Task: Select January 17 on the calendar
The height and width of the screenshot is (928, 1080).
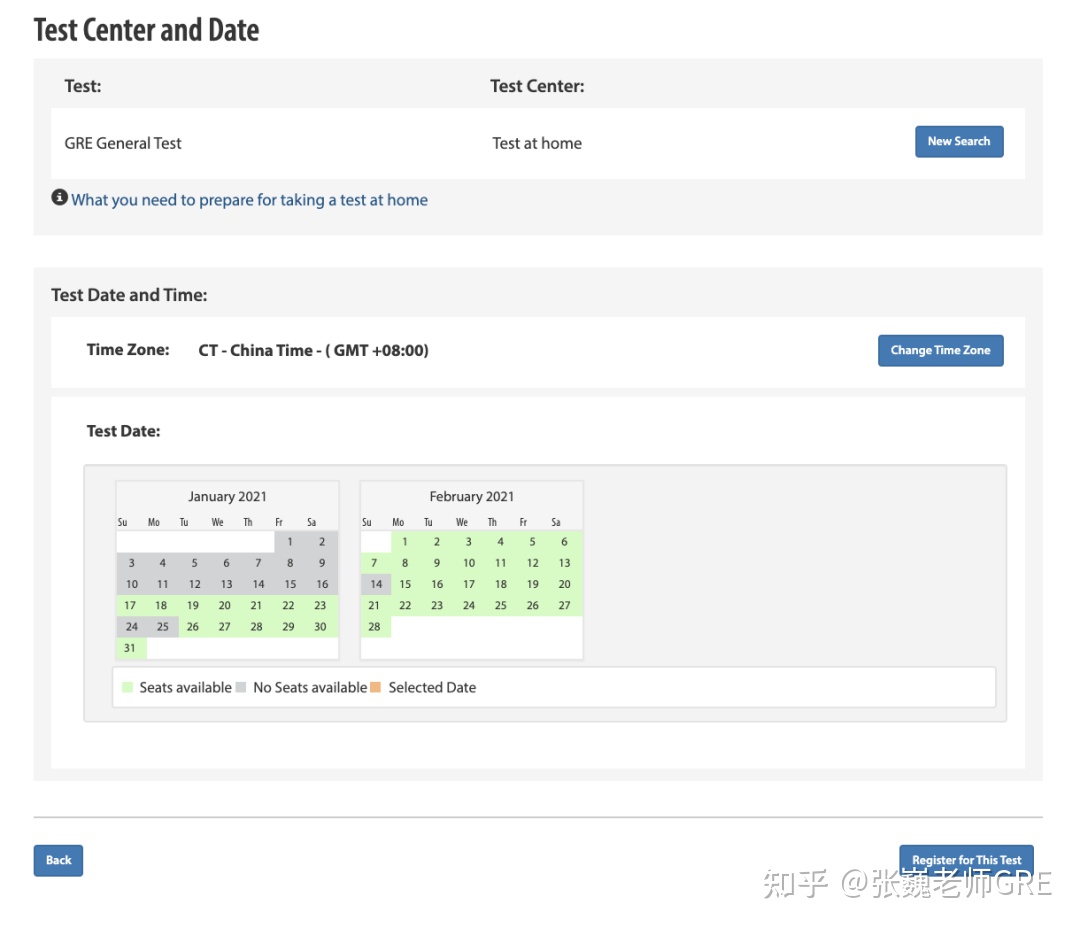Action: [x=130, y=606]
